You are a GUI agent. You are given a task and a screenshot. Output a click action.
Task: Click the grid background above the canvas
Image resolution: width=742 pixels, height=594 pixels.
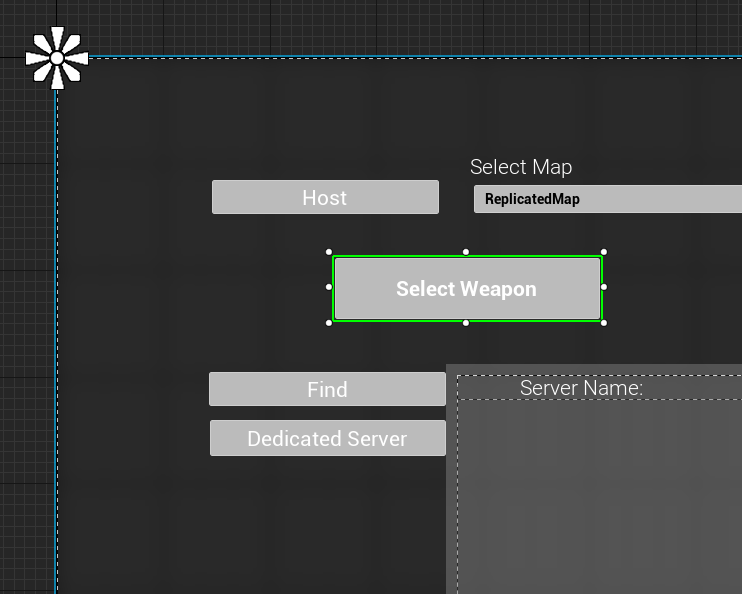400,25
